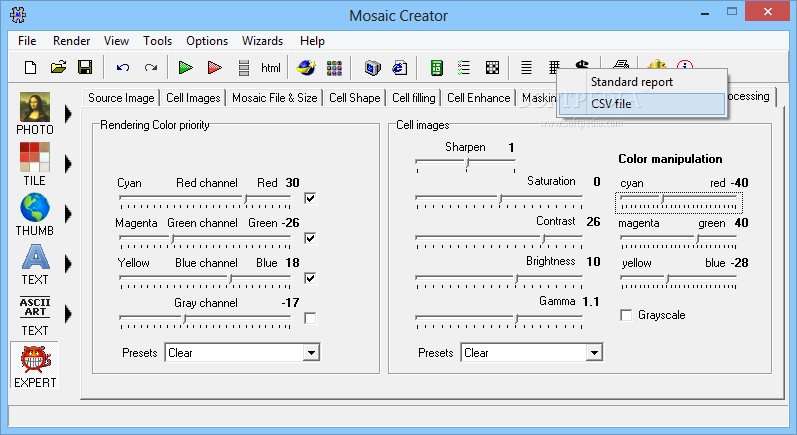Open the Render menu
Viewport: 797px width, 435px height.
point(71,41)
